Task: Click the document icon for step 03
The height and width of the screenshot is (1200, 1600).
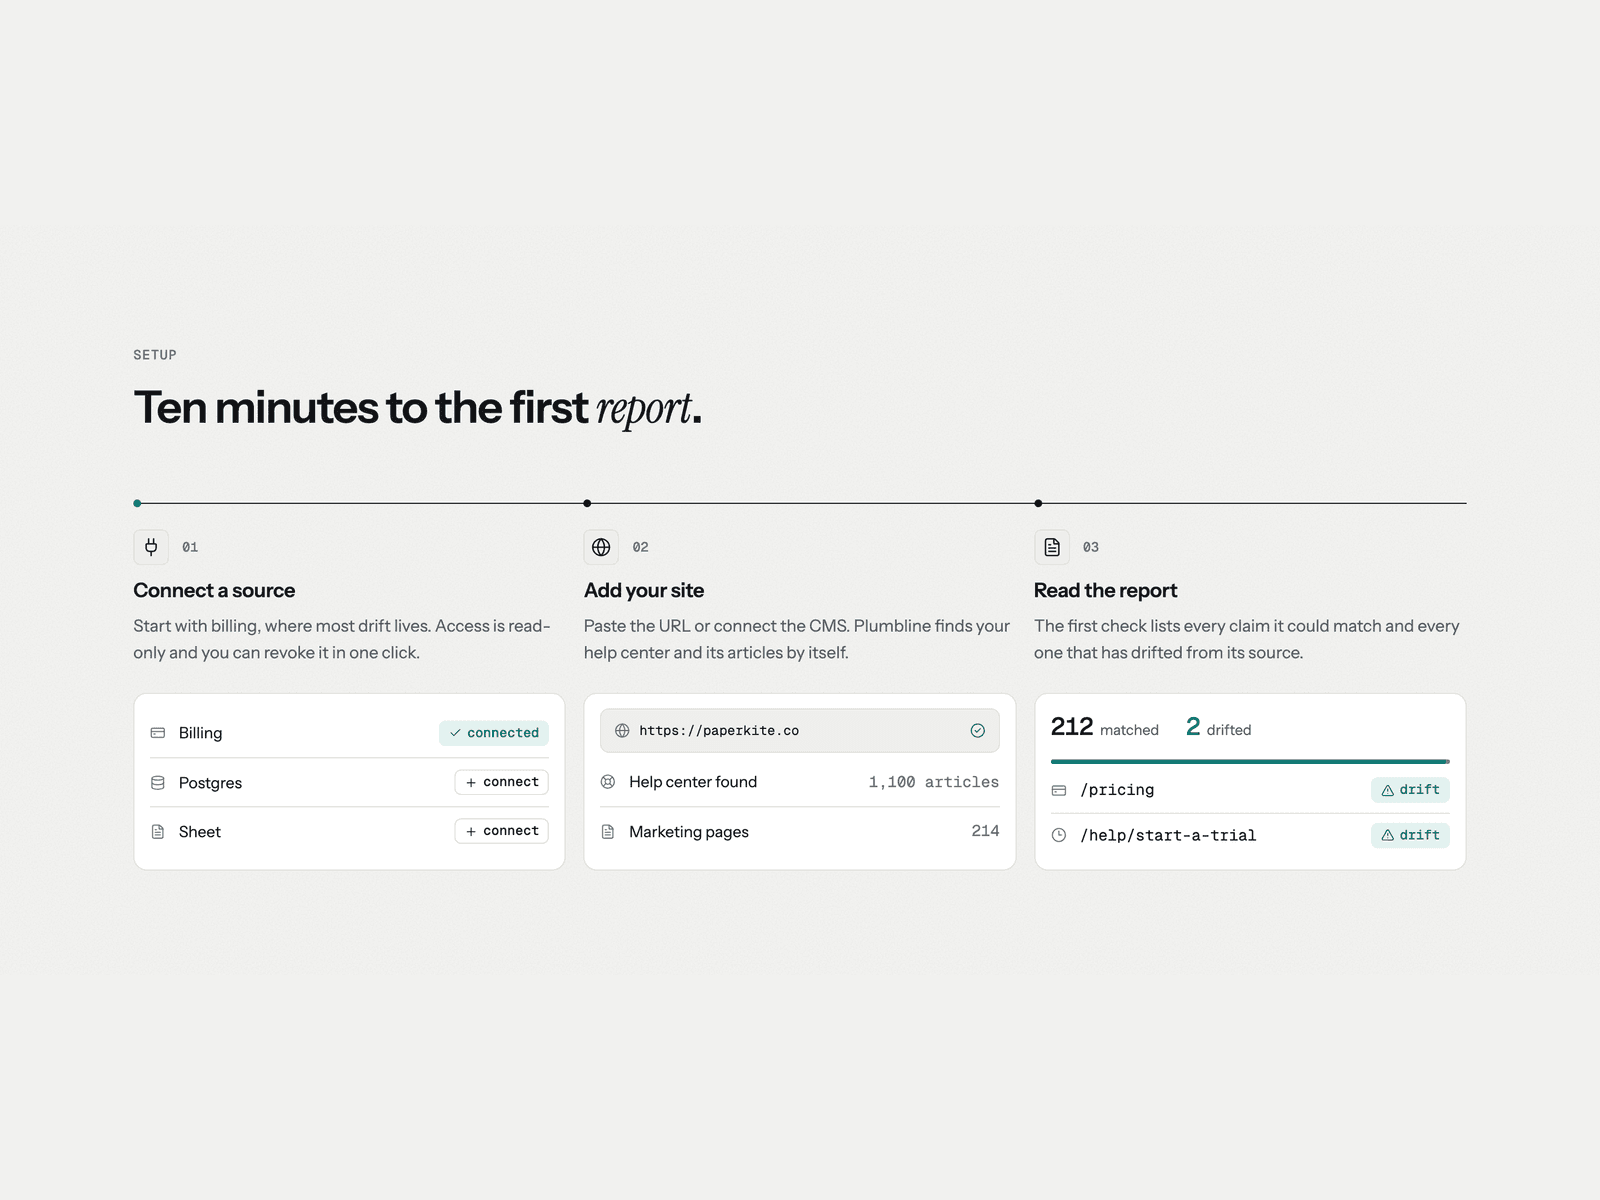Action: click(x=1052, y=547)
